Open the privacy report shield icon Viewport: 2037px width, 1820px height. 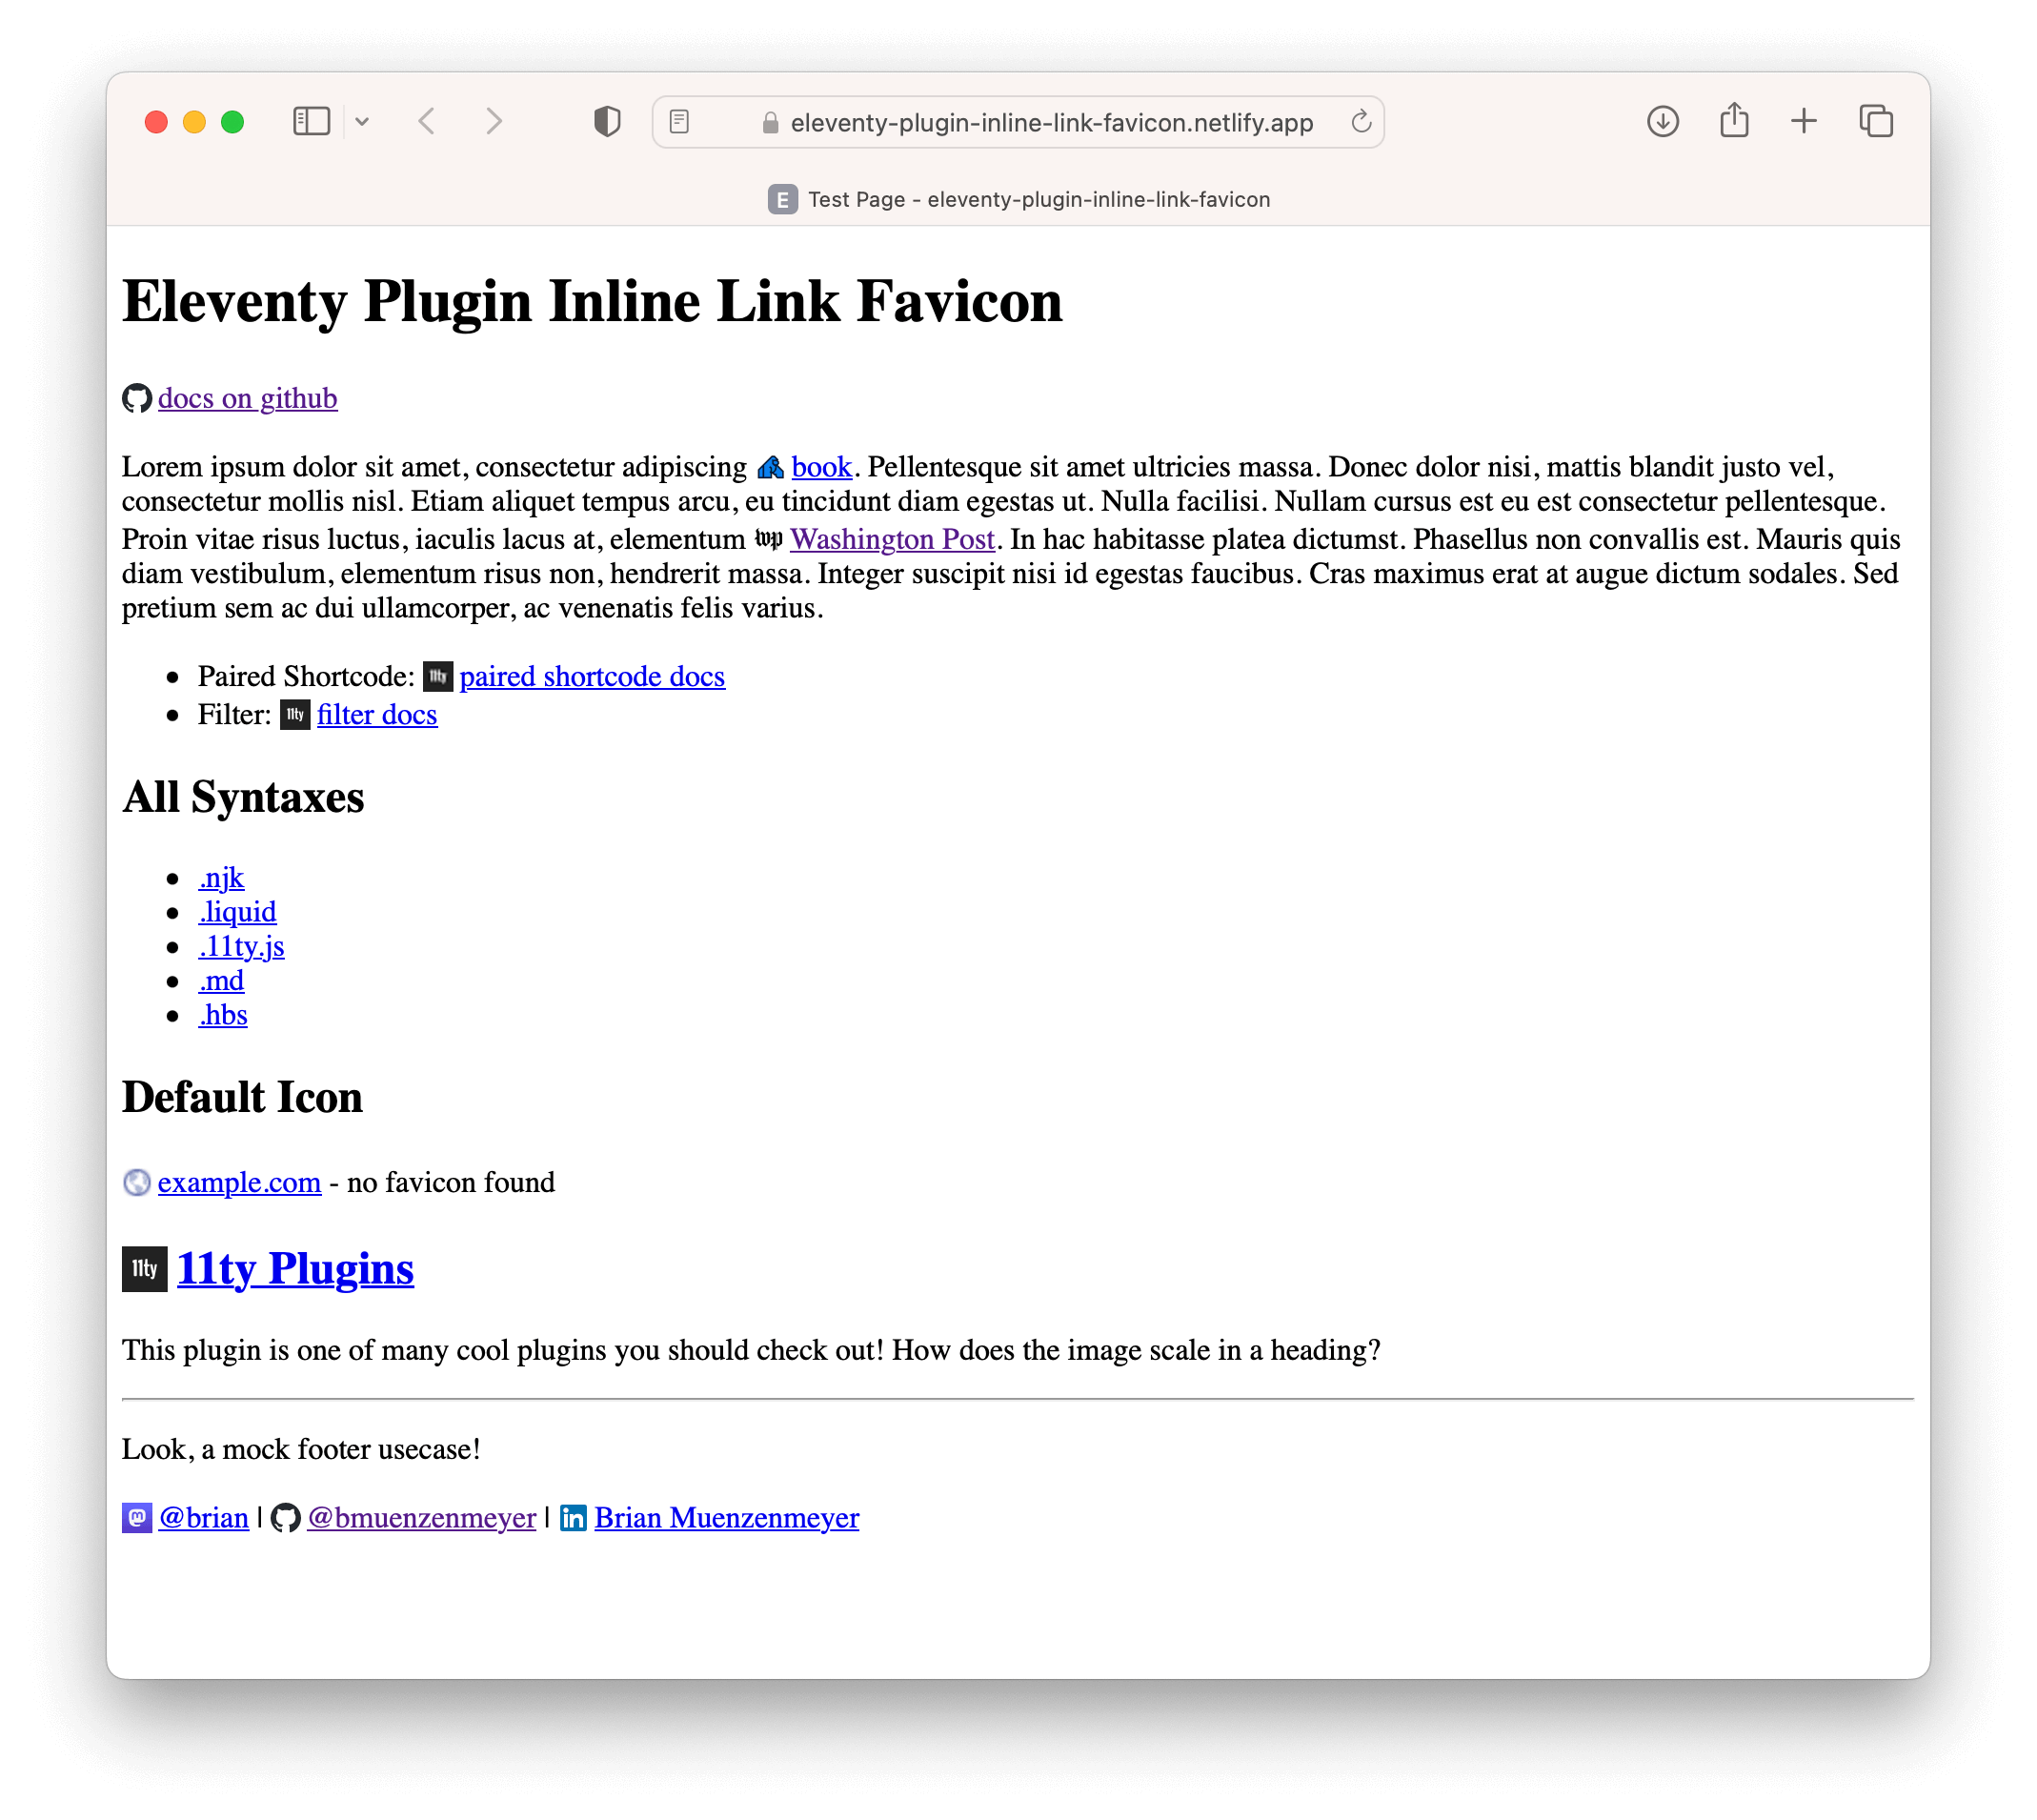[607, 122]
